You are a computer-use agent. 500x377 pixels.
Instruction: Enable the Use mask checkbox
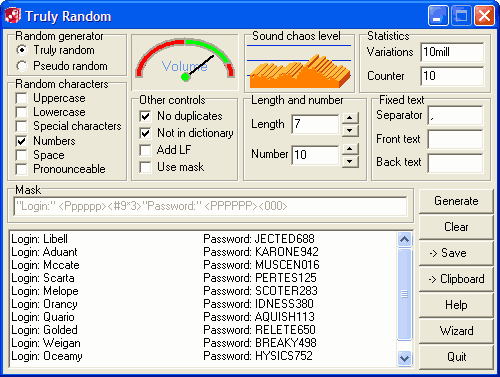(145, 167)
